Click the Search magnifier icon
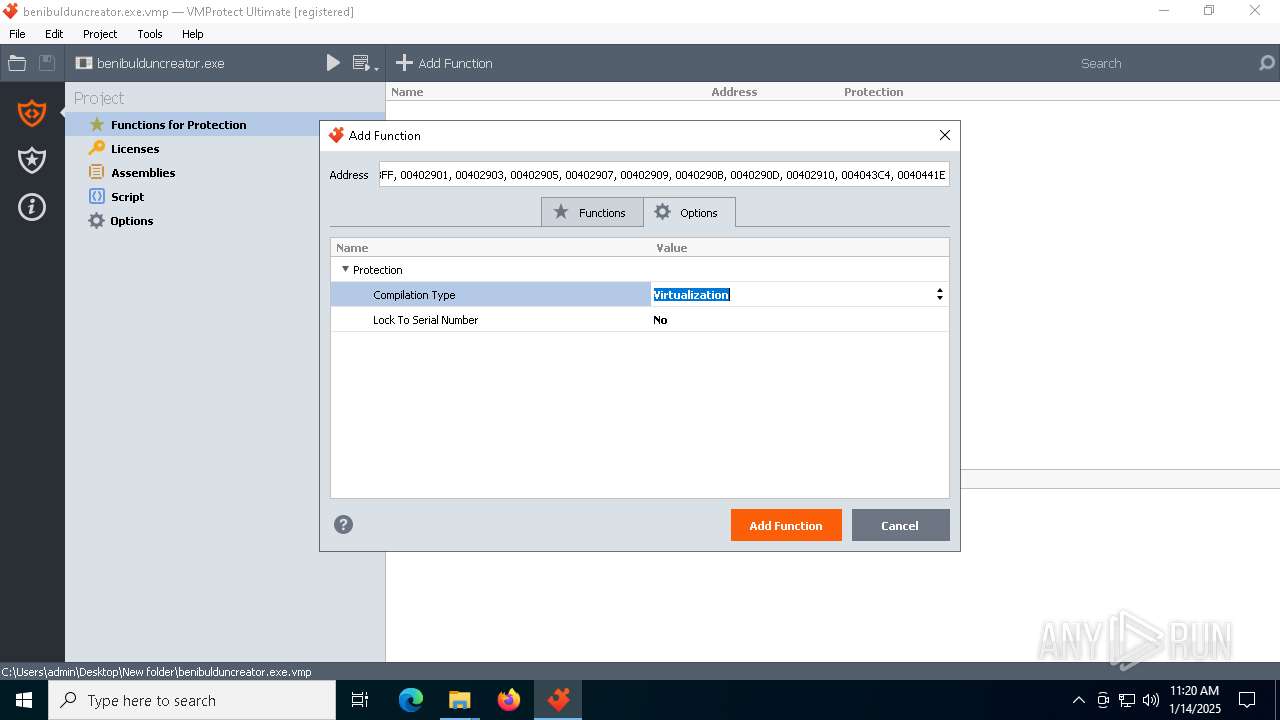Image resolution: width=1280 pixels, height=720 pixels. coord(1267,63)
